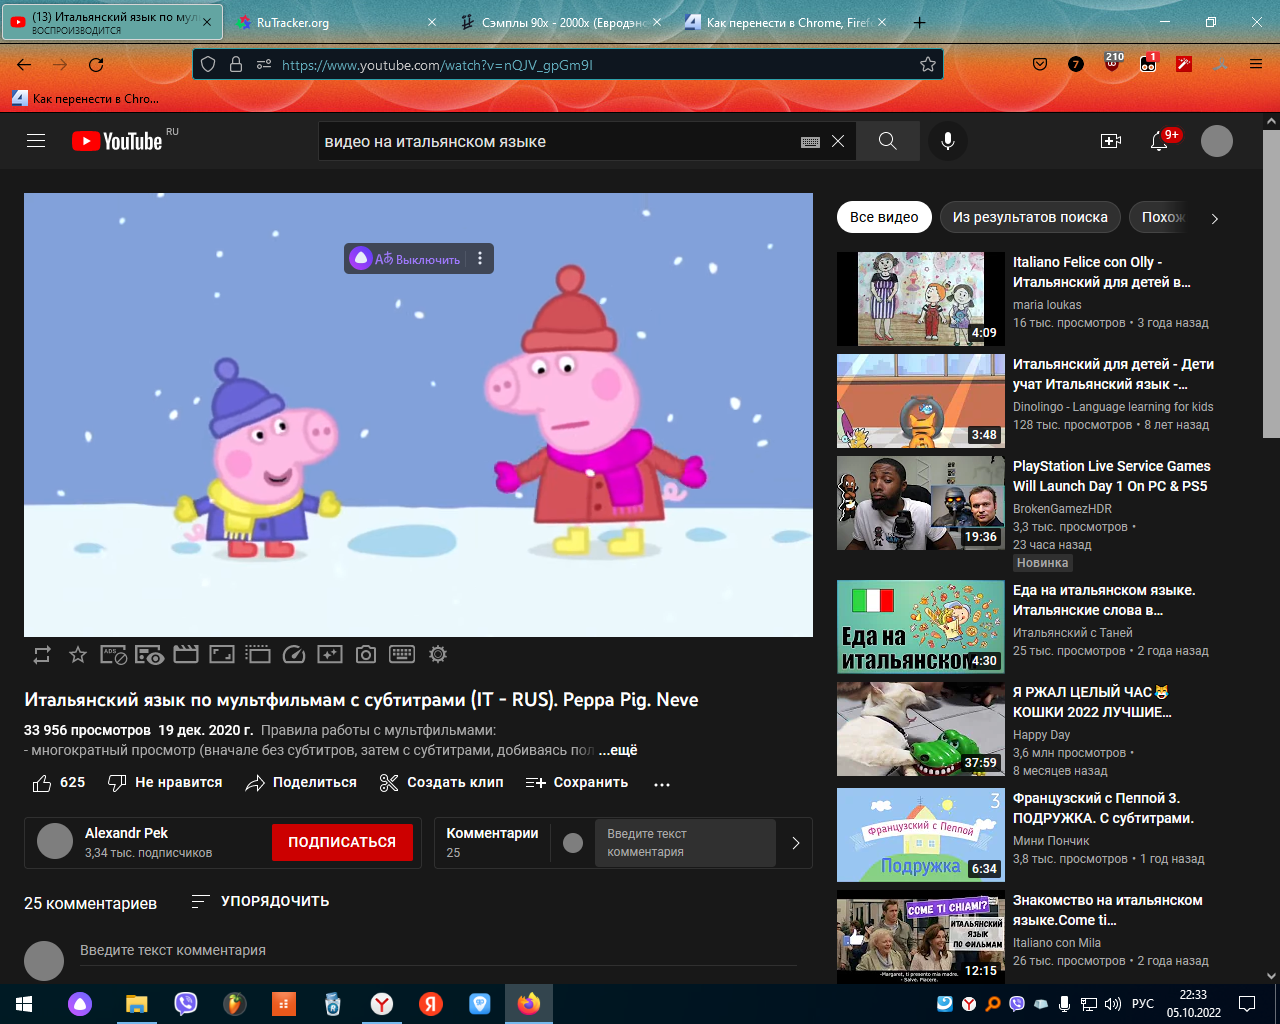Open the Alexandr Pek channel link

coord(126,833)
